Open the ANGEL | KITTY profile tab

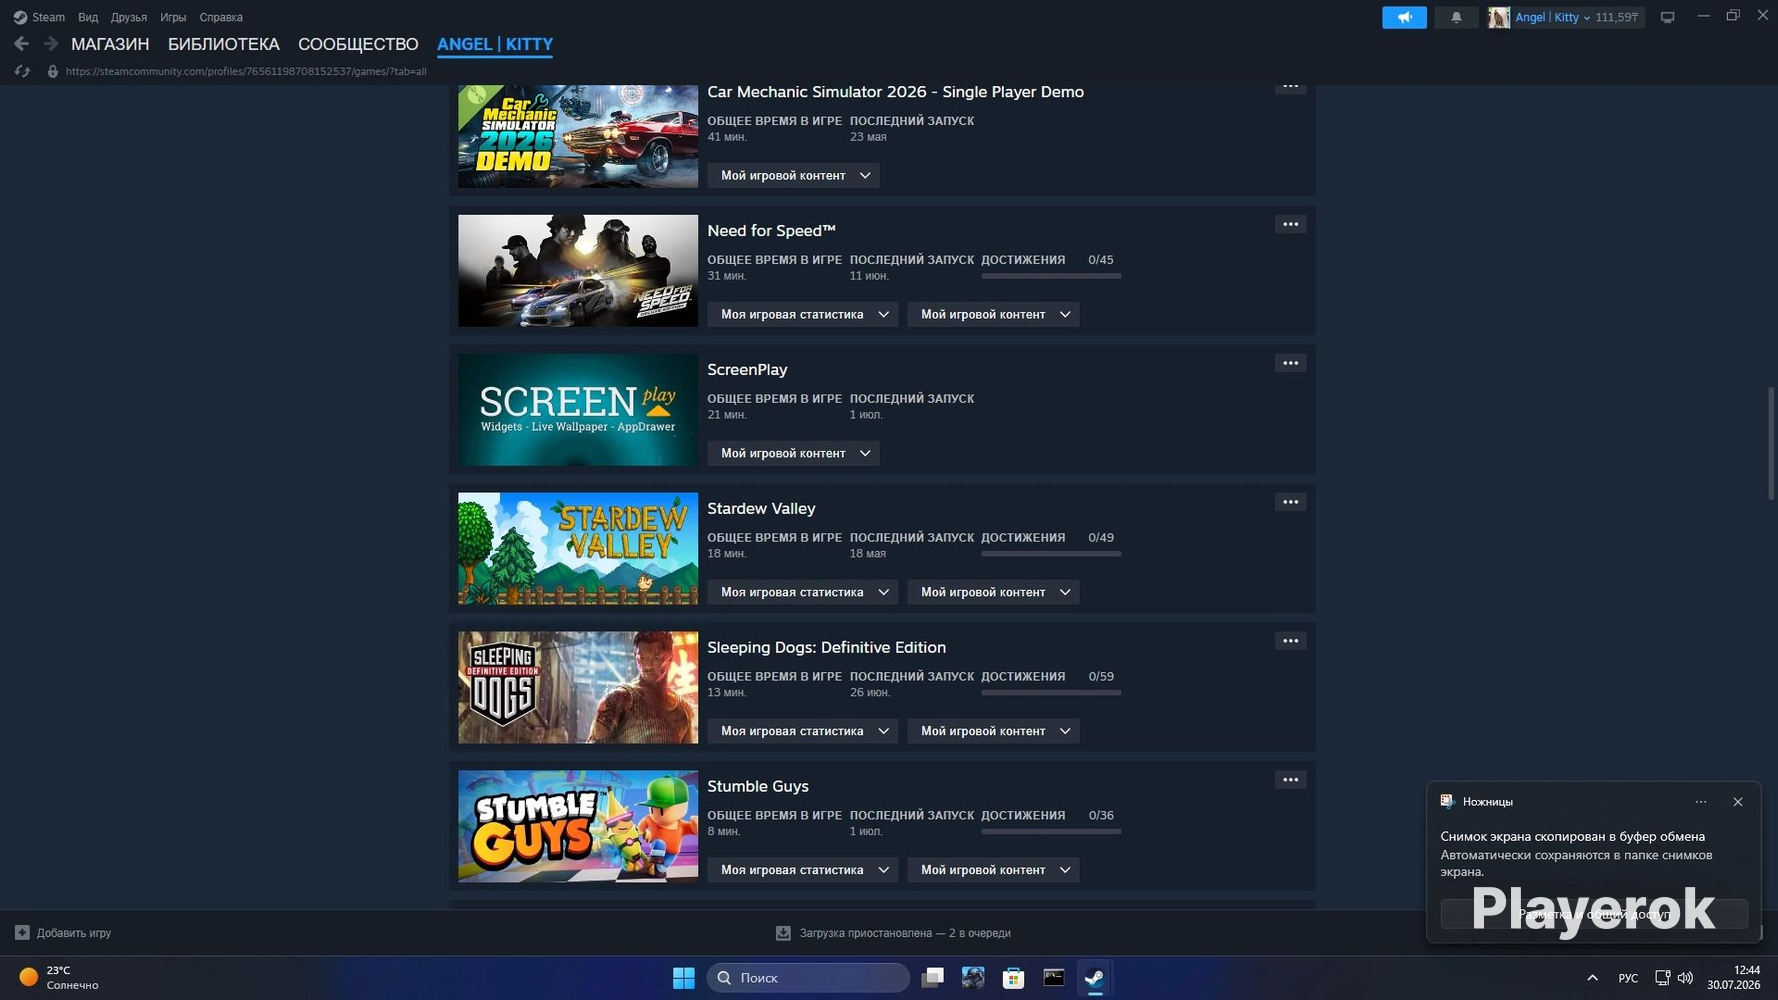[495, 44]
